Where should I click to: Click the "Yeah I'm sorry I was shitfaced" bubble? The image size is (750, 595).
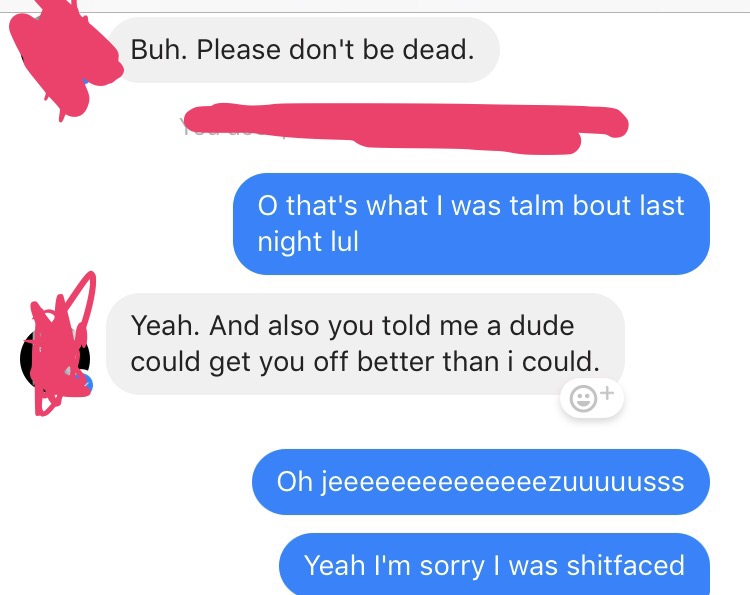(495, 564)
